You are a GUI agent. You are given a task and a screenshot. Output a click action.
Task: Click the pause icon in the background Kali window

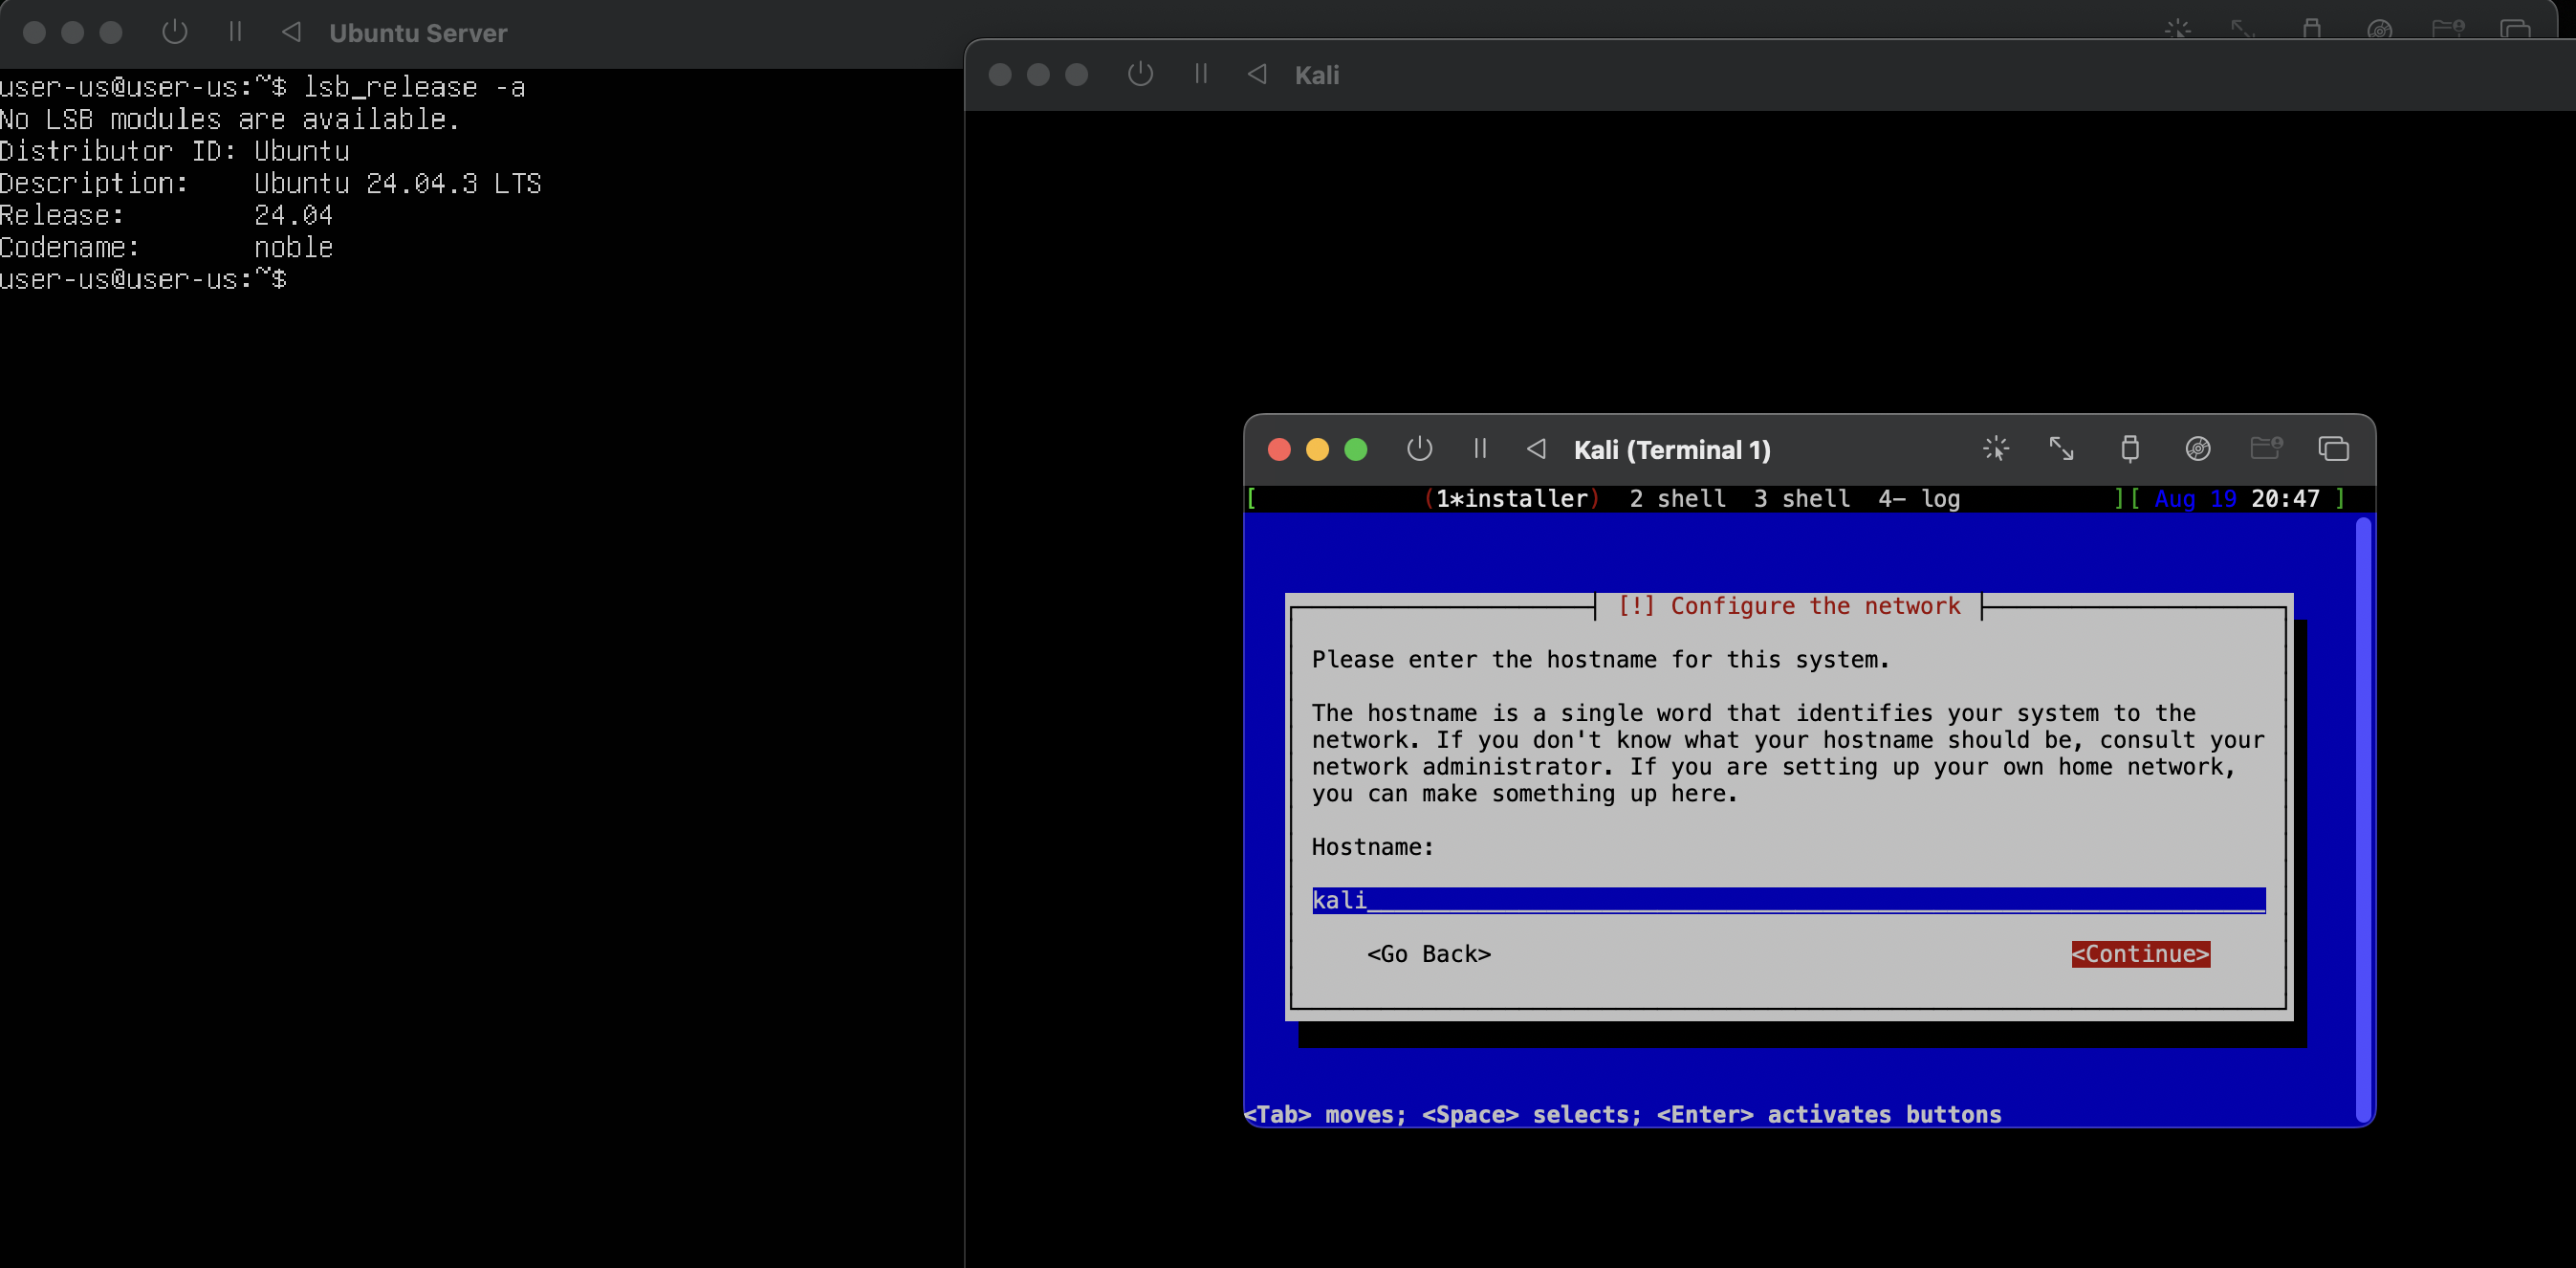(x=1201, y=74)
